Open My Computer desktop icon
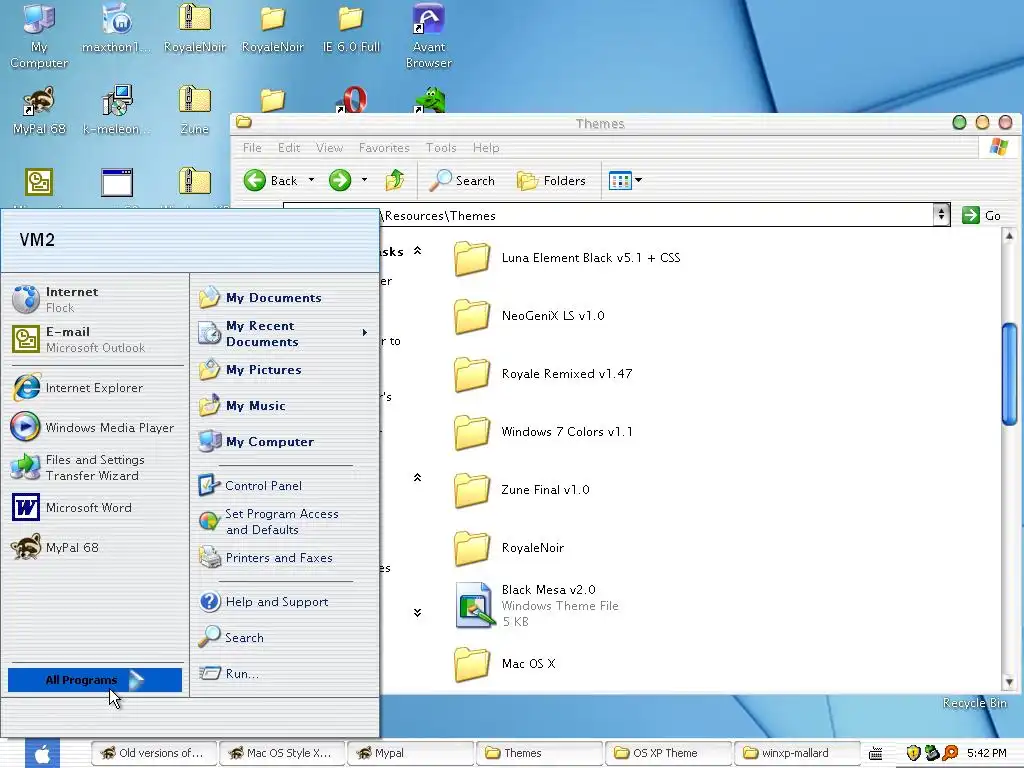 click(x=39, y=35)
